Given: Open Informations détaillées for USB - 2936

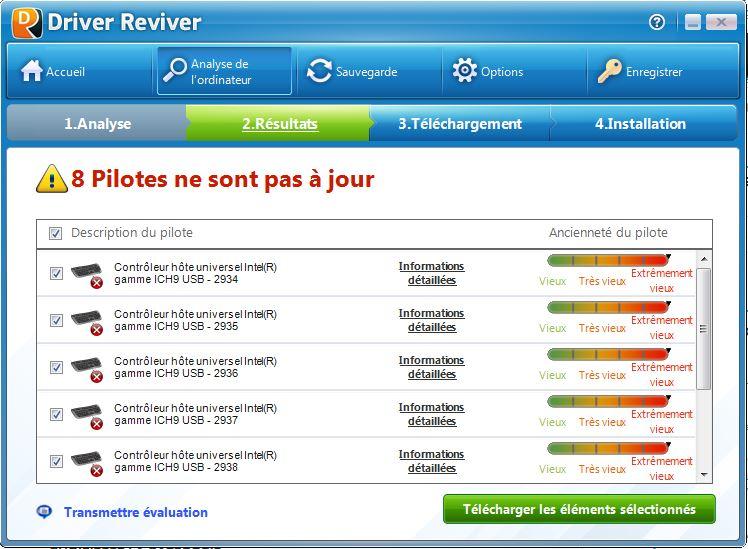Looking at the screenshot, I should click(432, 367).
